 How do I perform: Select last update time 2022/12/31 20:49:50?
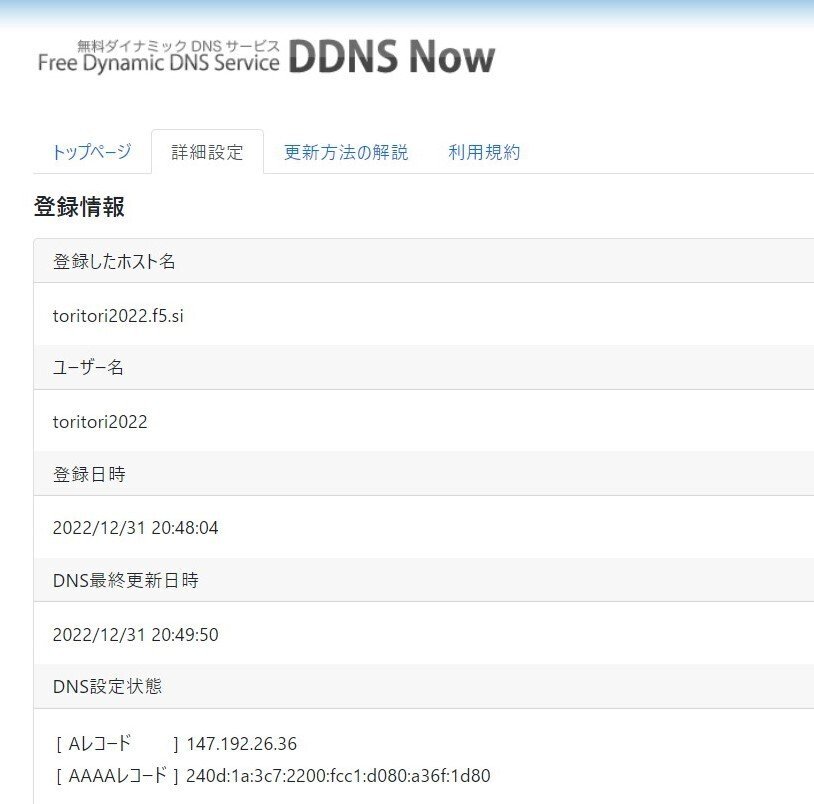[135, 634]
